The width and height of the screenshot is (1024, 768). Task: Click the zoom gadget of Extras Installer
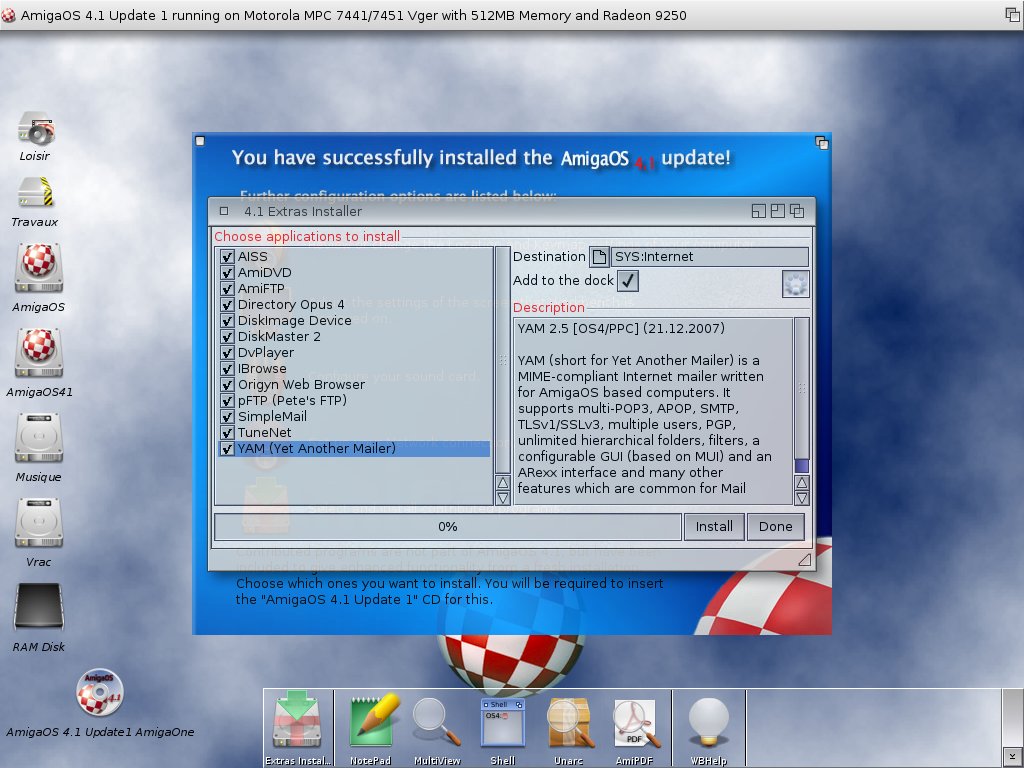(x=777, y=211)
